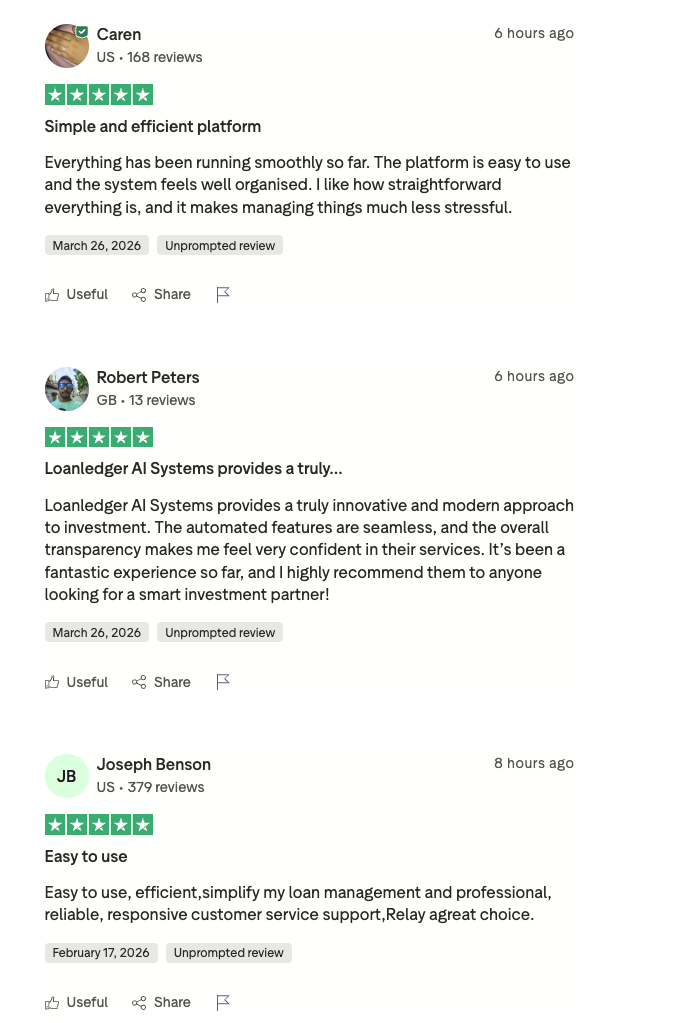This screenshot has width=689, height=1023.
Task: Open Caren's reviewer profile name
Action: point(119,34)
